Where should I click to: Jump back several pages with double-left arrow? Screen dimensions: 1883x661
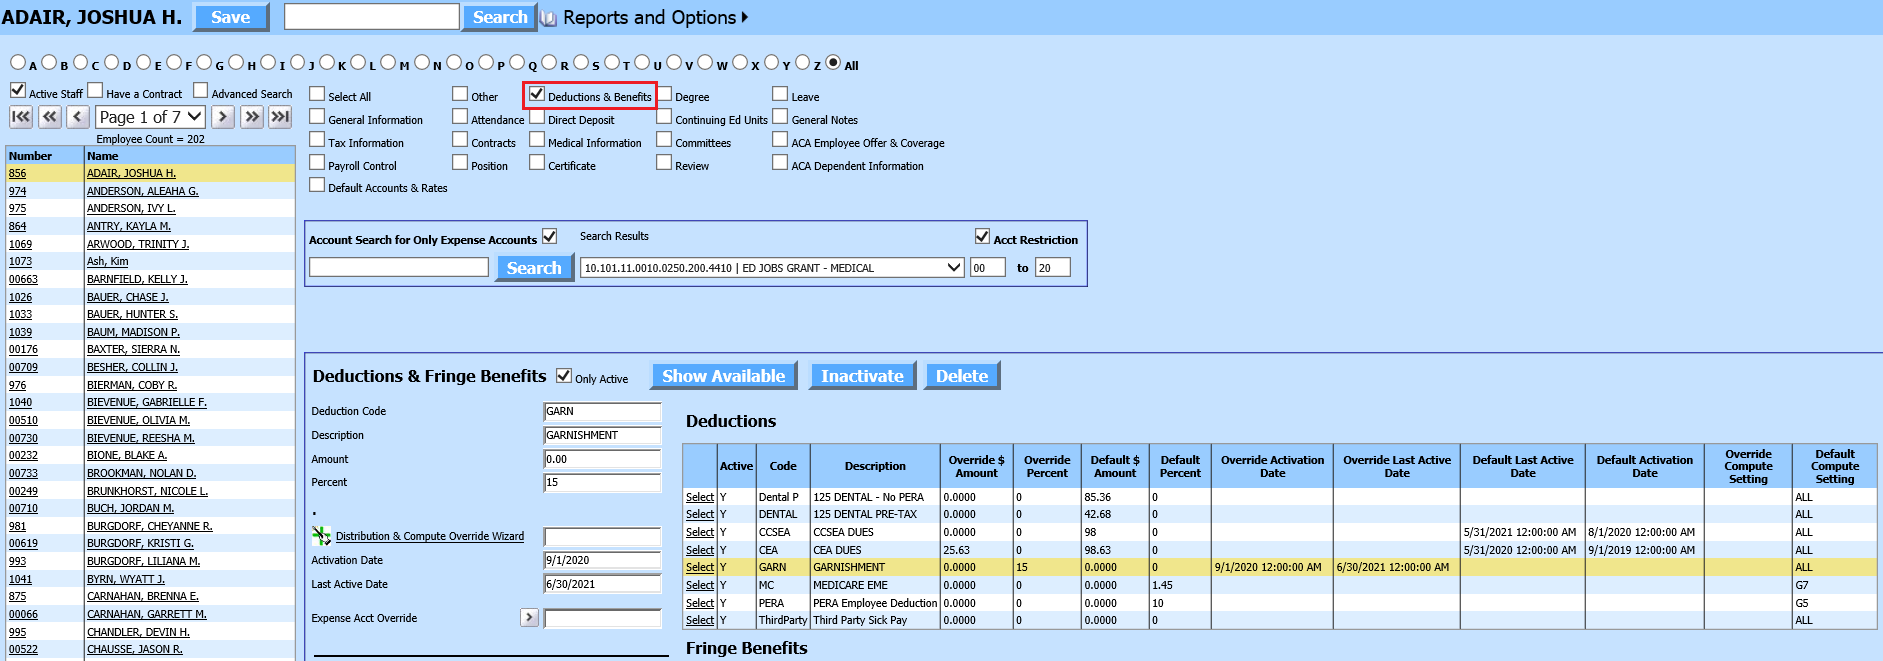point(50,117)
